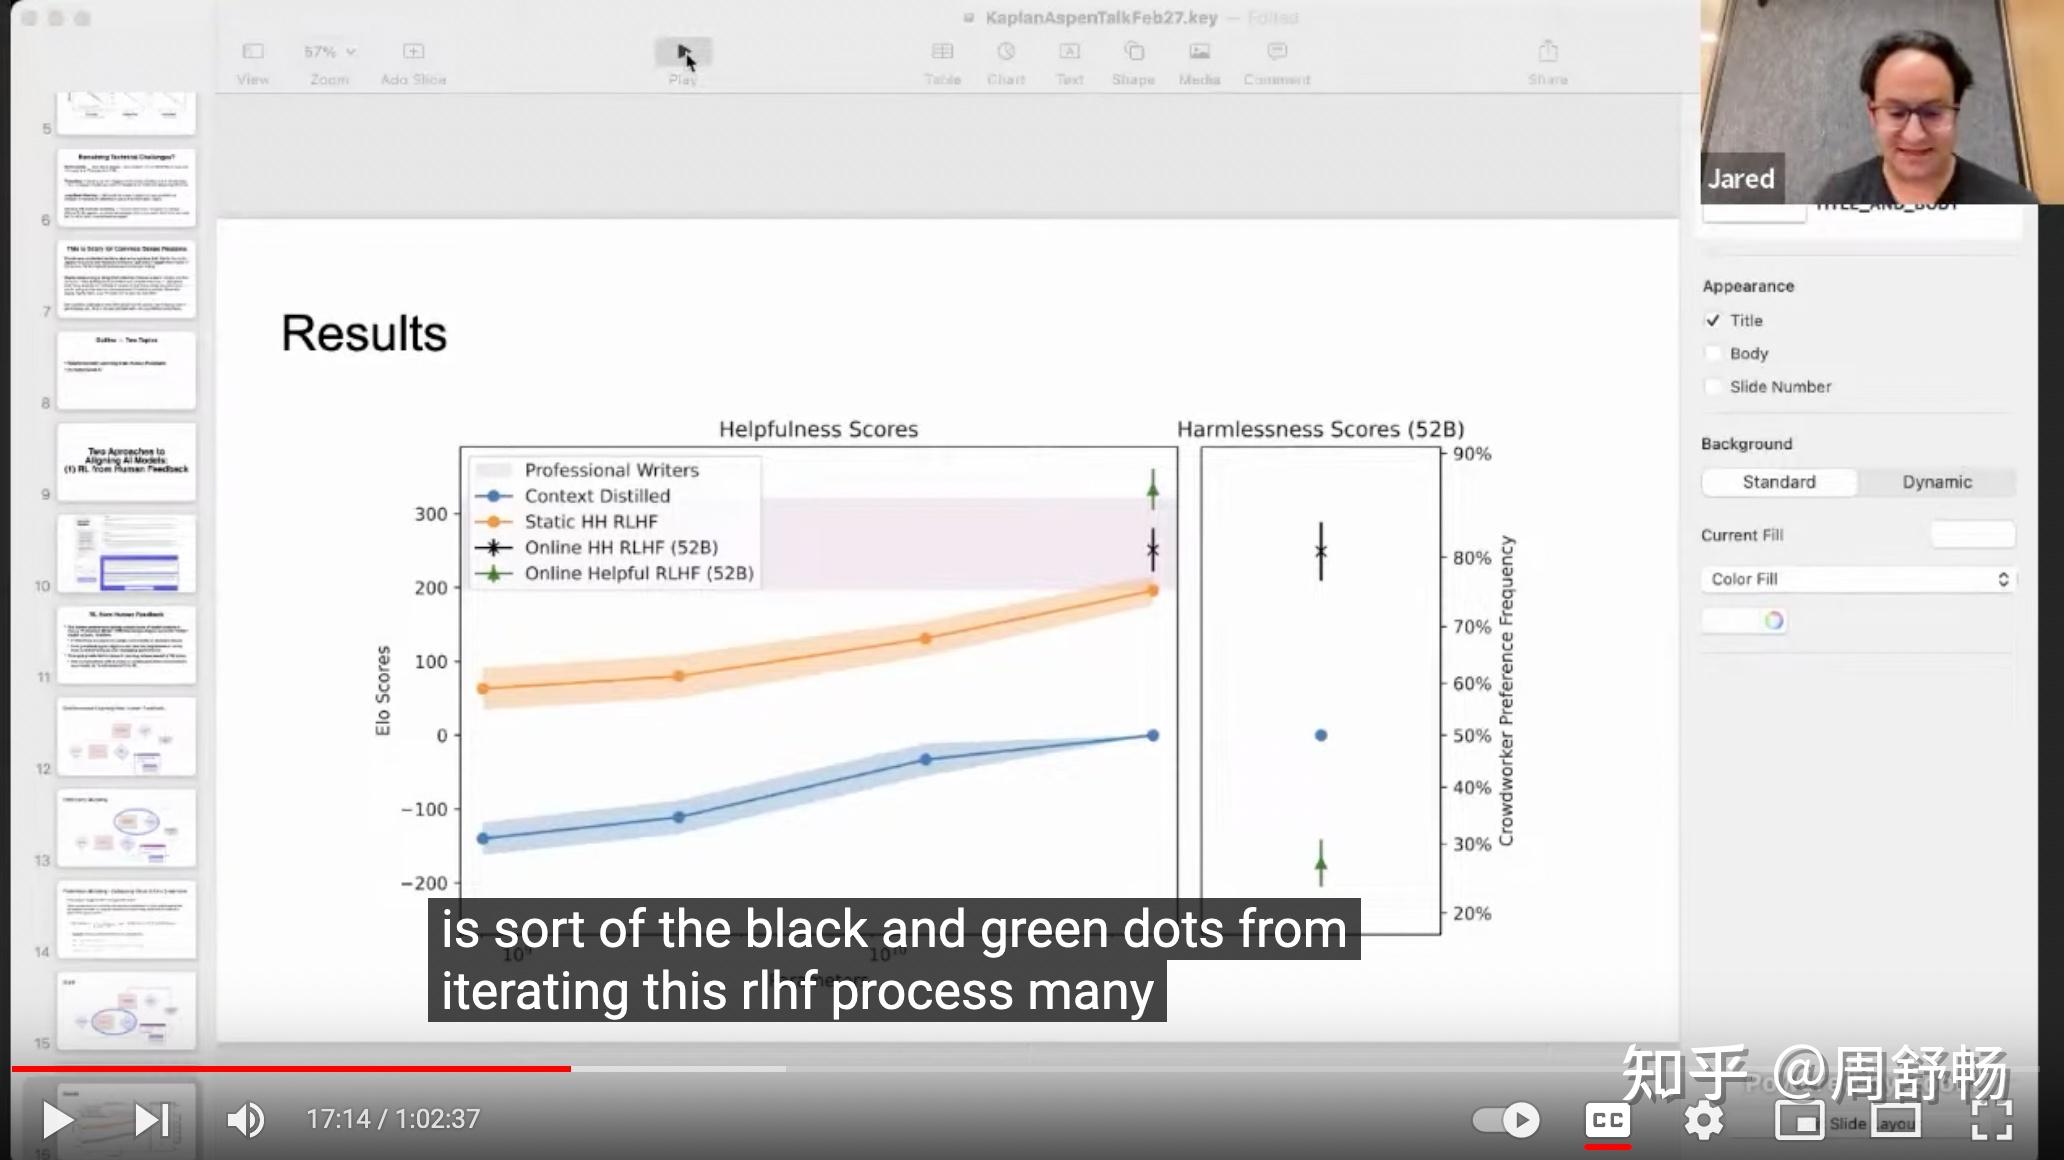The height and width of the screenshot is (1160, 2064).
Task: Add a comment using Comment icon
Action: 1277,52
